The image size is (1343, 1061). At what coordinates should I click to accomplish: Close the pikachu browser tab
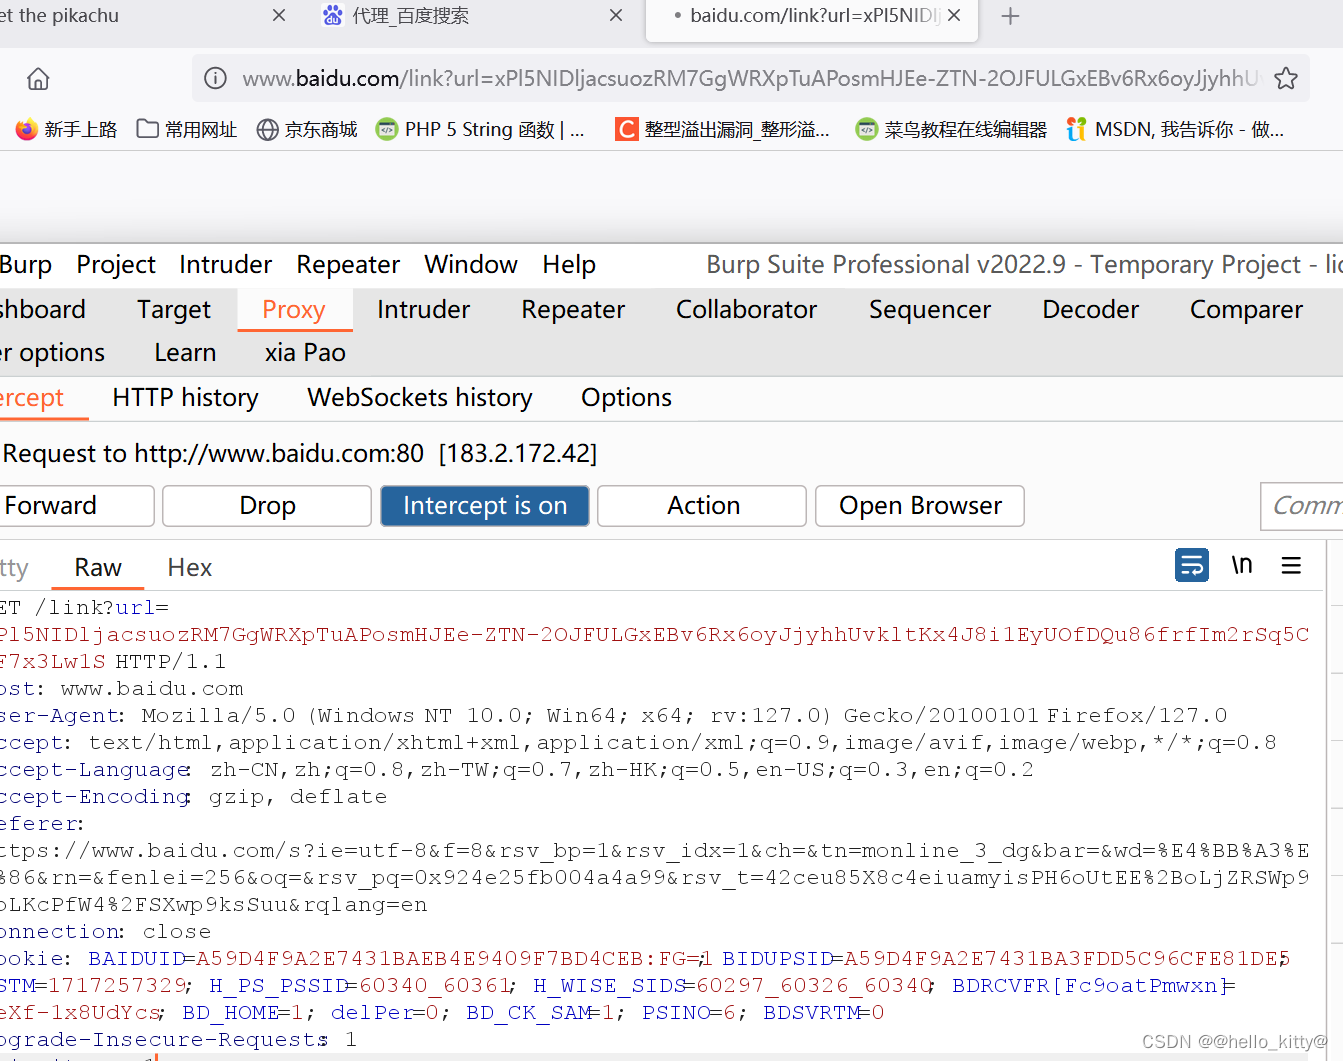279,16
